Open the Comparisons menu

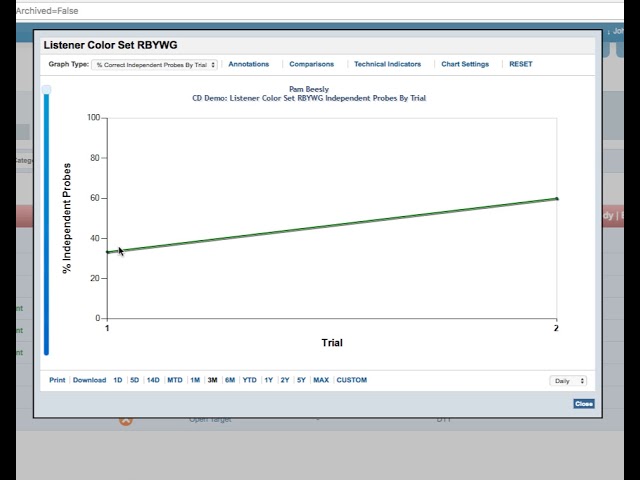point(311,64)
